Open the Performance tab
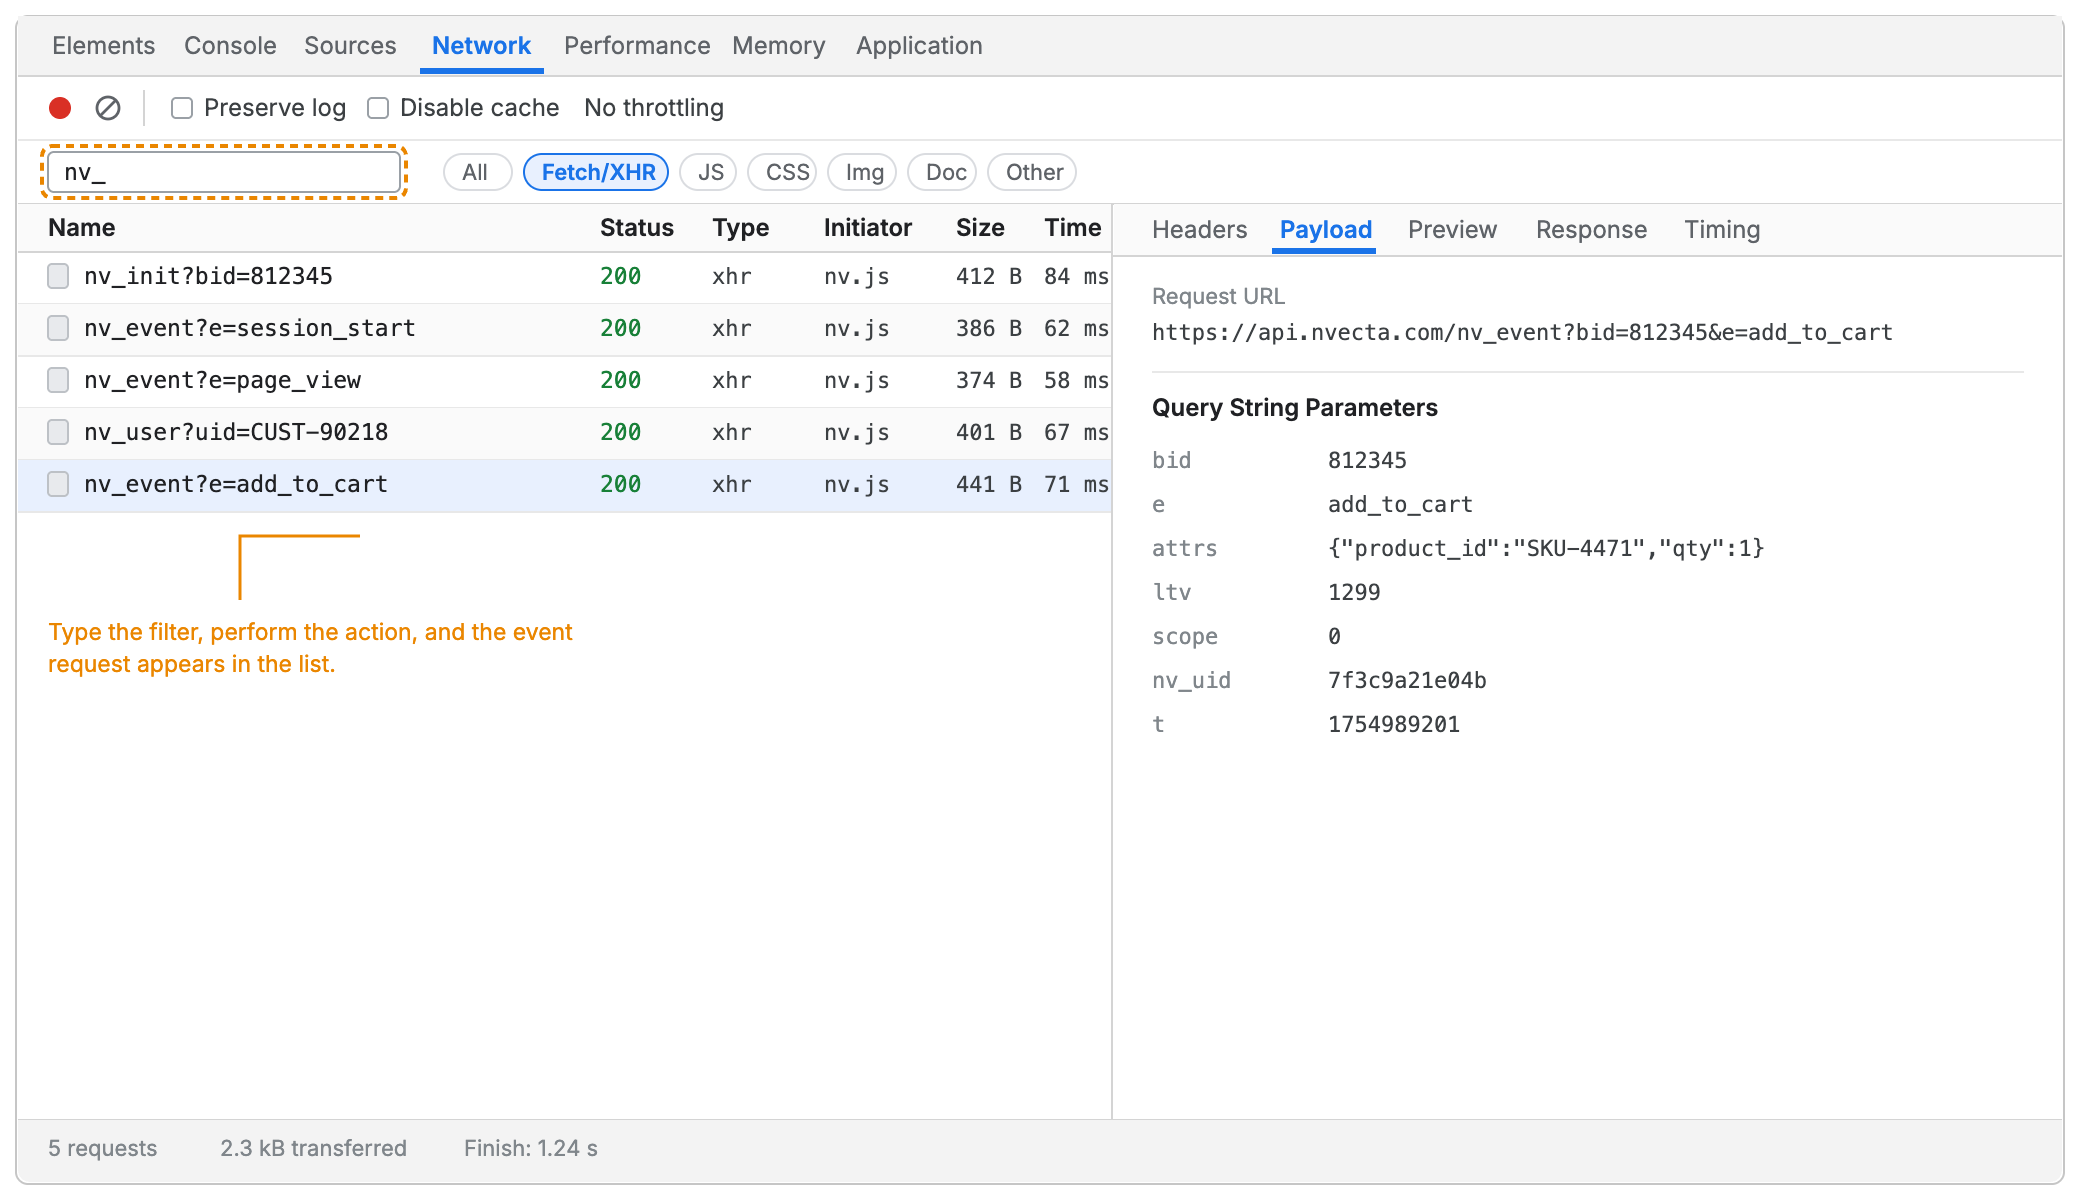The height and width of the screenshot is (1200, 2080). point(637,46)
